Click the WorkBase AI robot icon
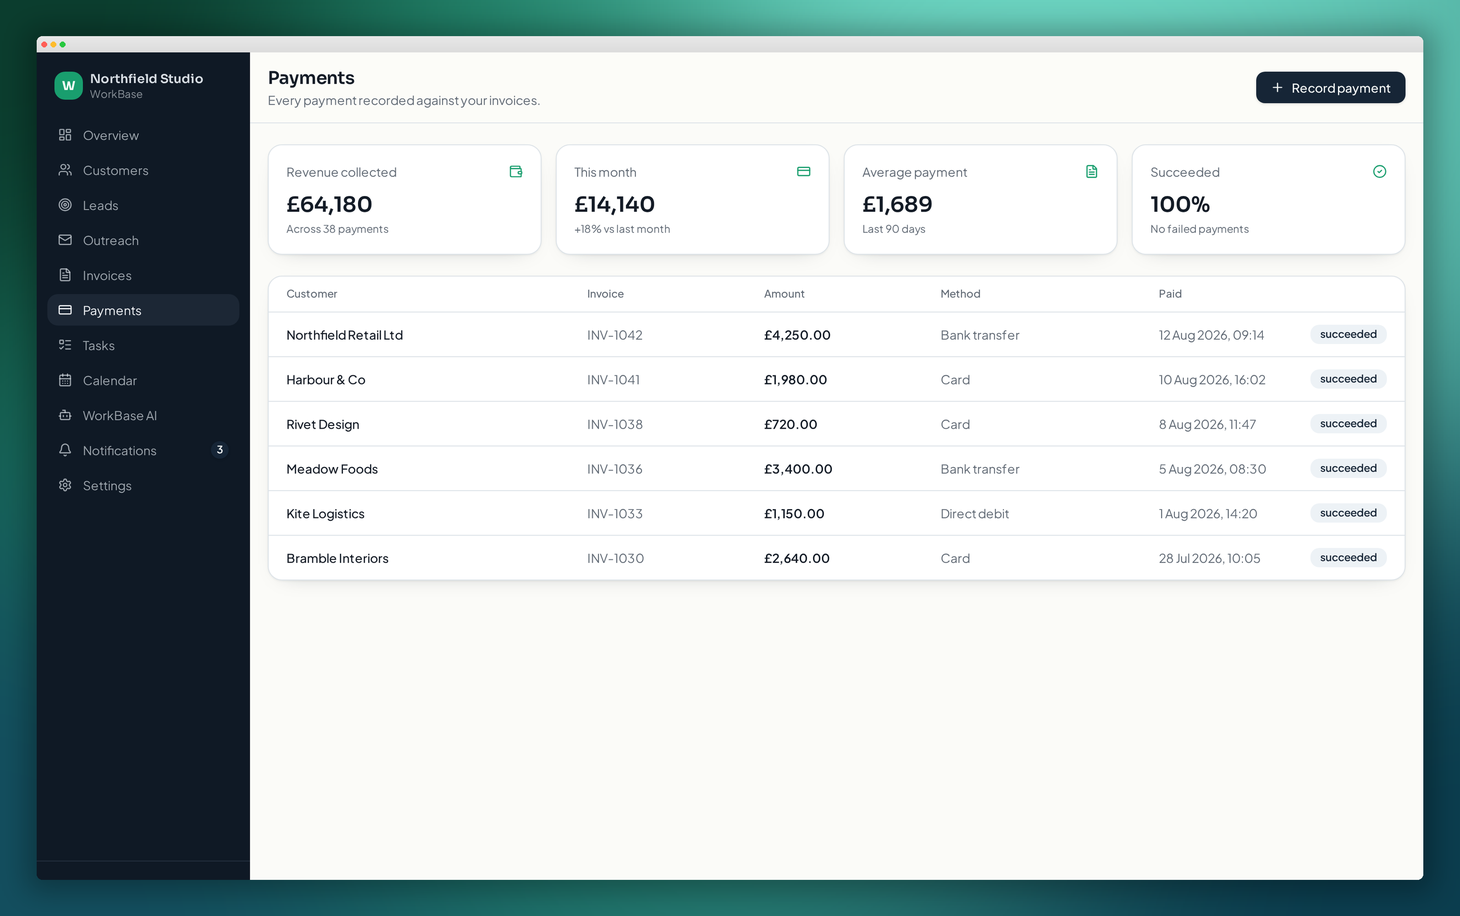1460x916 pixels. [65, 415]
